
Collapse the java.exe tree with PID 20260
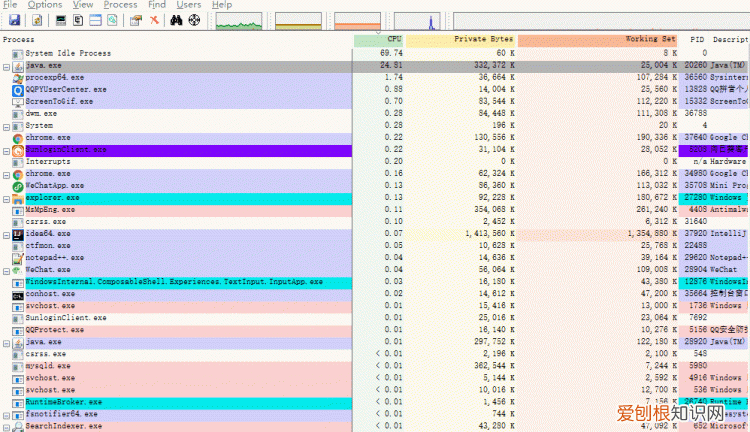coord(6,67)
